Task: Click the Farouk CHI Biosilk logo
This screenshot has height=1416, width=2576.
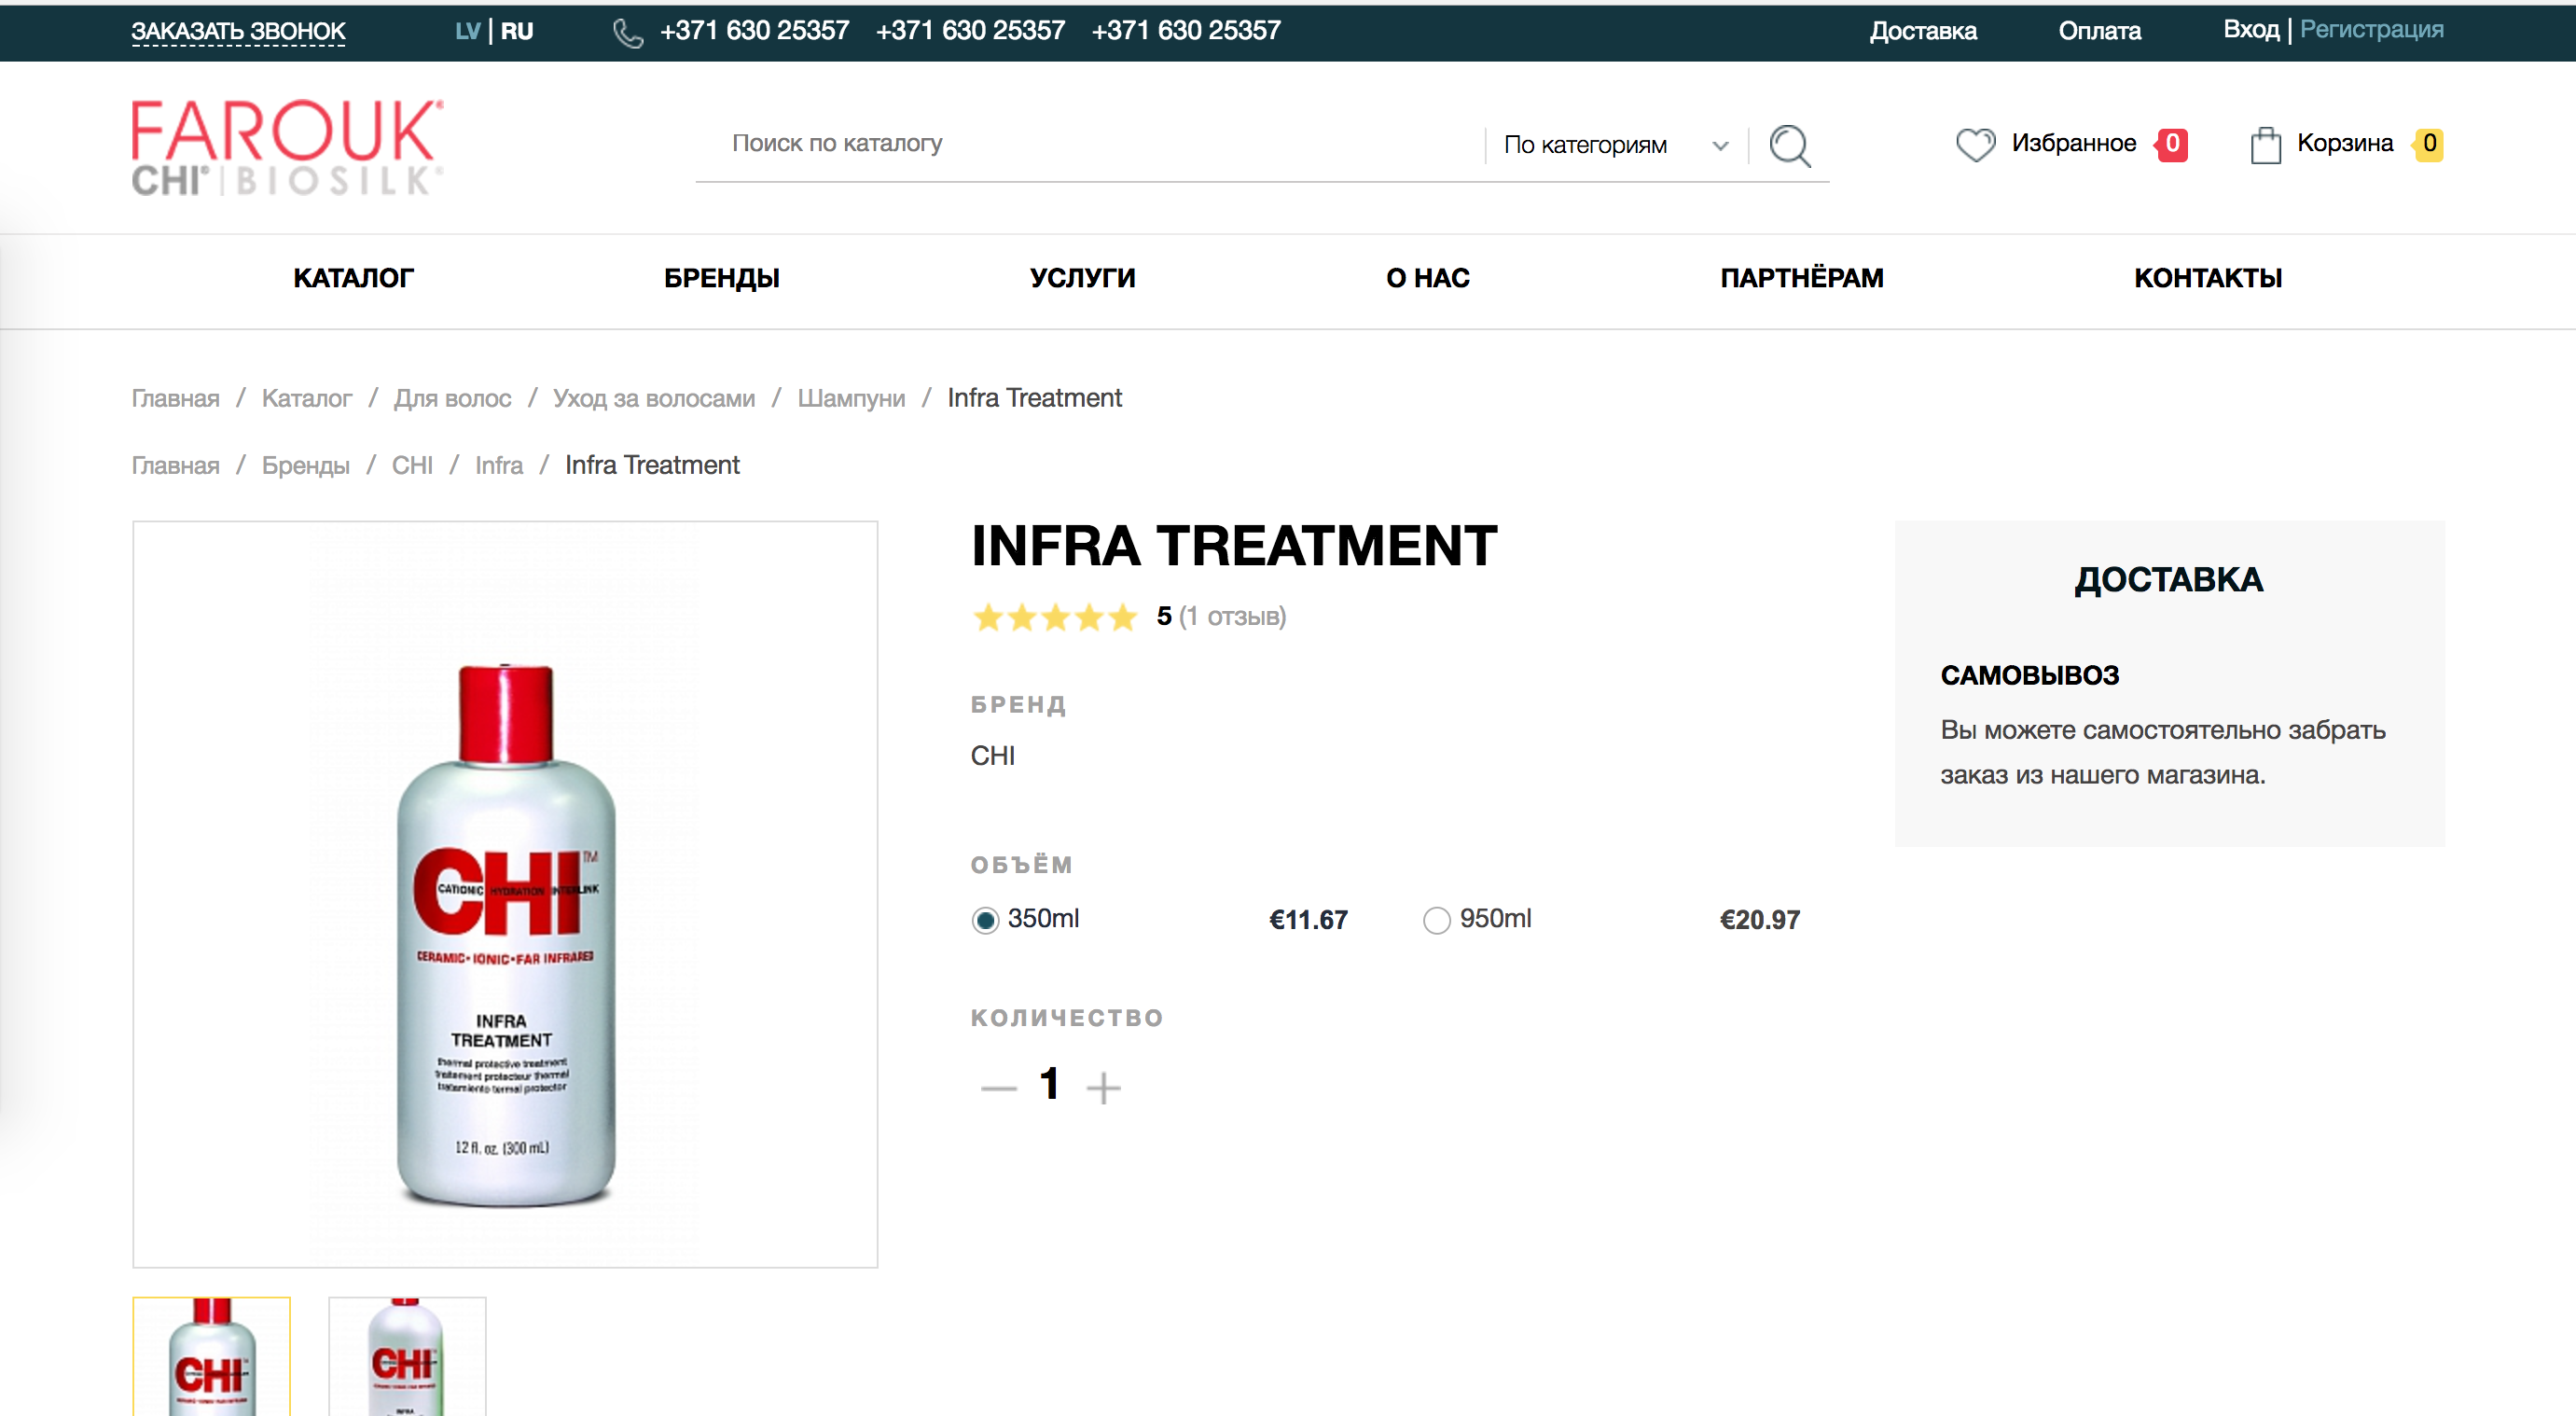Action: point(287,147)
